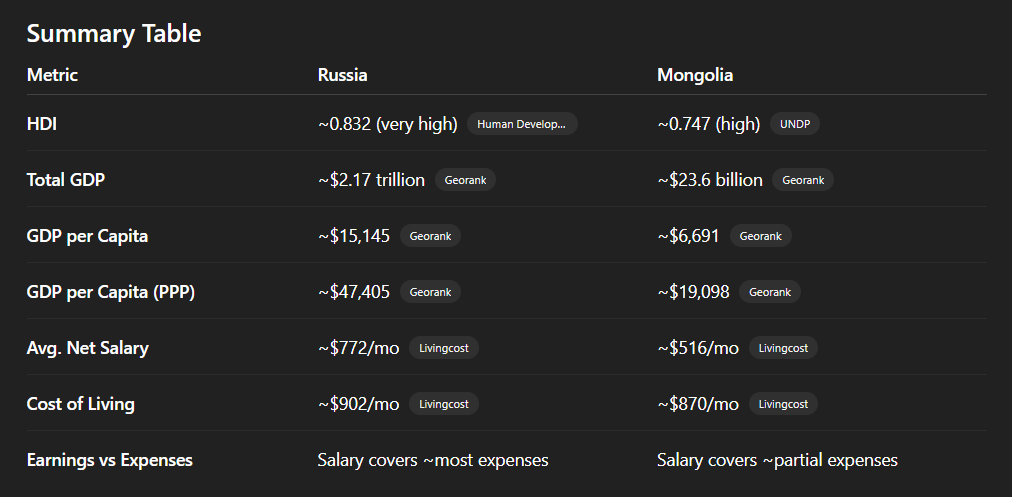
Task: Open Livingcost source chip beside ~$902/mo
Action: point(444,404)
